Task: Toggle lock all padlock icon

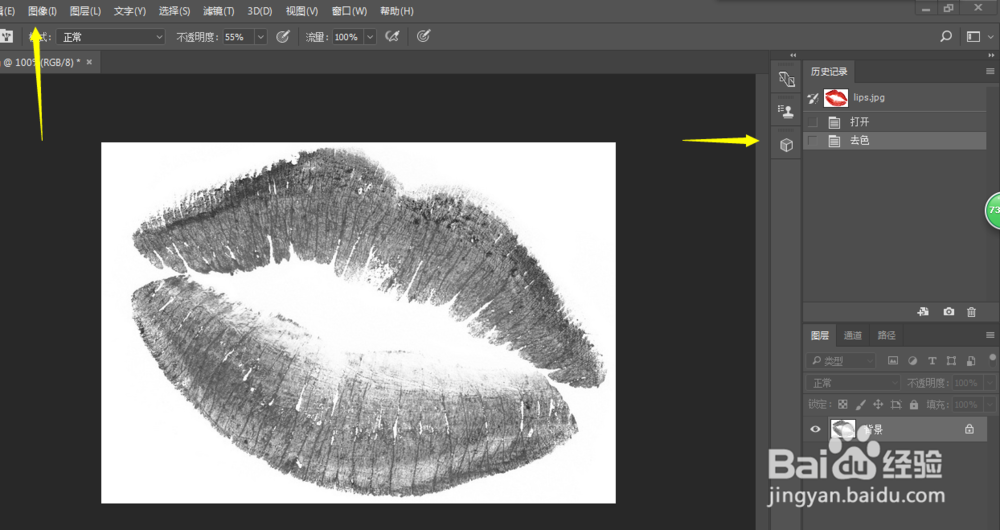Action: (x=914, y=404)
